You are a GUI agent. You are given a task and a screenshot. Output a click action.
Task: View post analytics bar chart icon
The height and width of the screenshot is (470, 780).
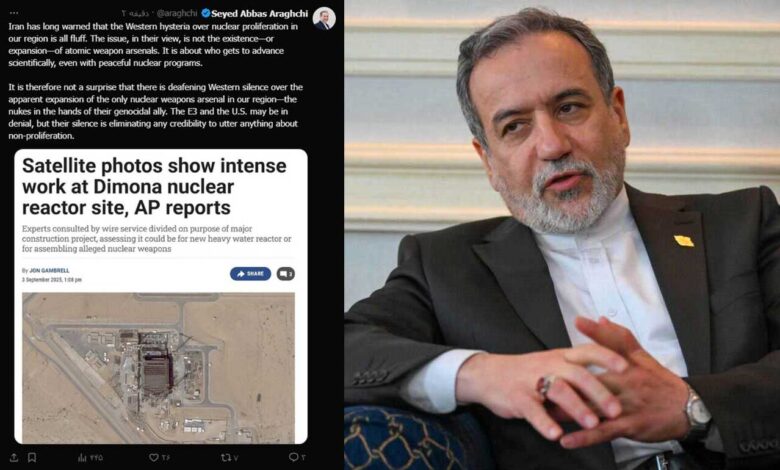82,457
